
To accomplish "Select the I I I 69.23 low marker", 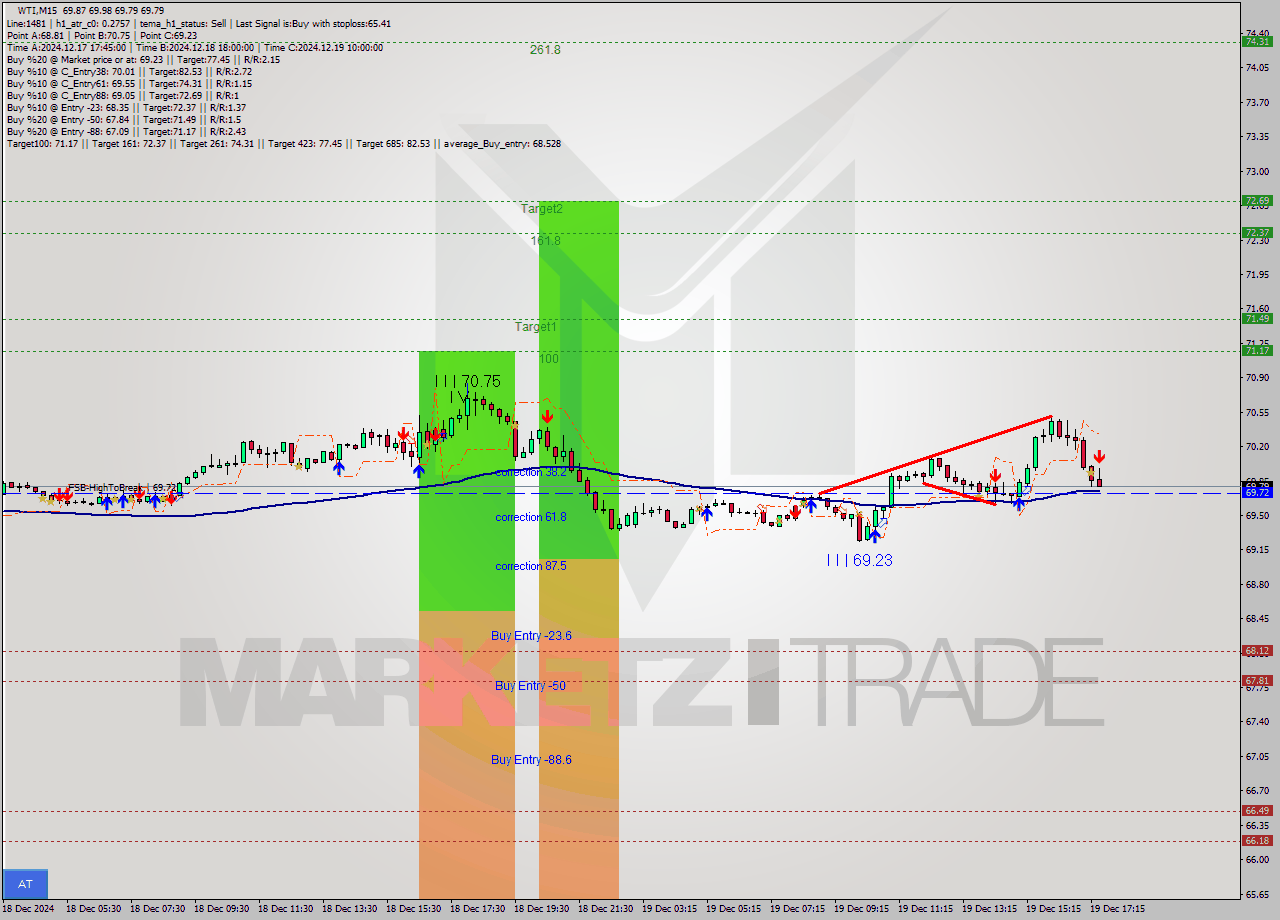I will pos(859,560).
